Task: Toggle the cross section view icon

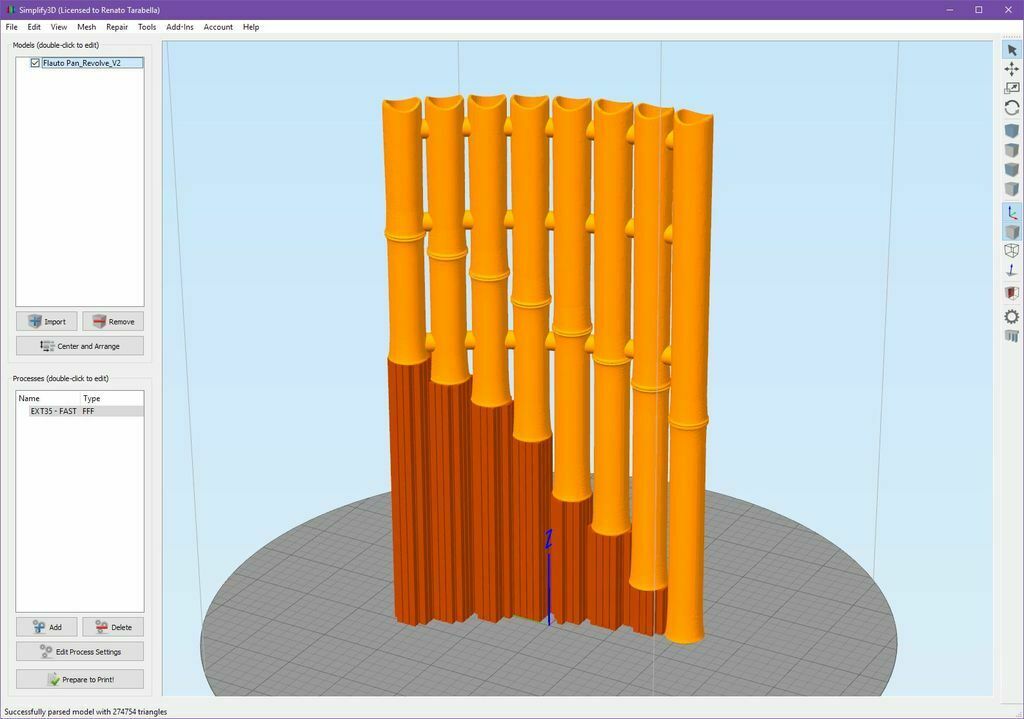Action: pyautogui.click(x=1011, y=291)
